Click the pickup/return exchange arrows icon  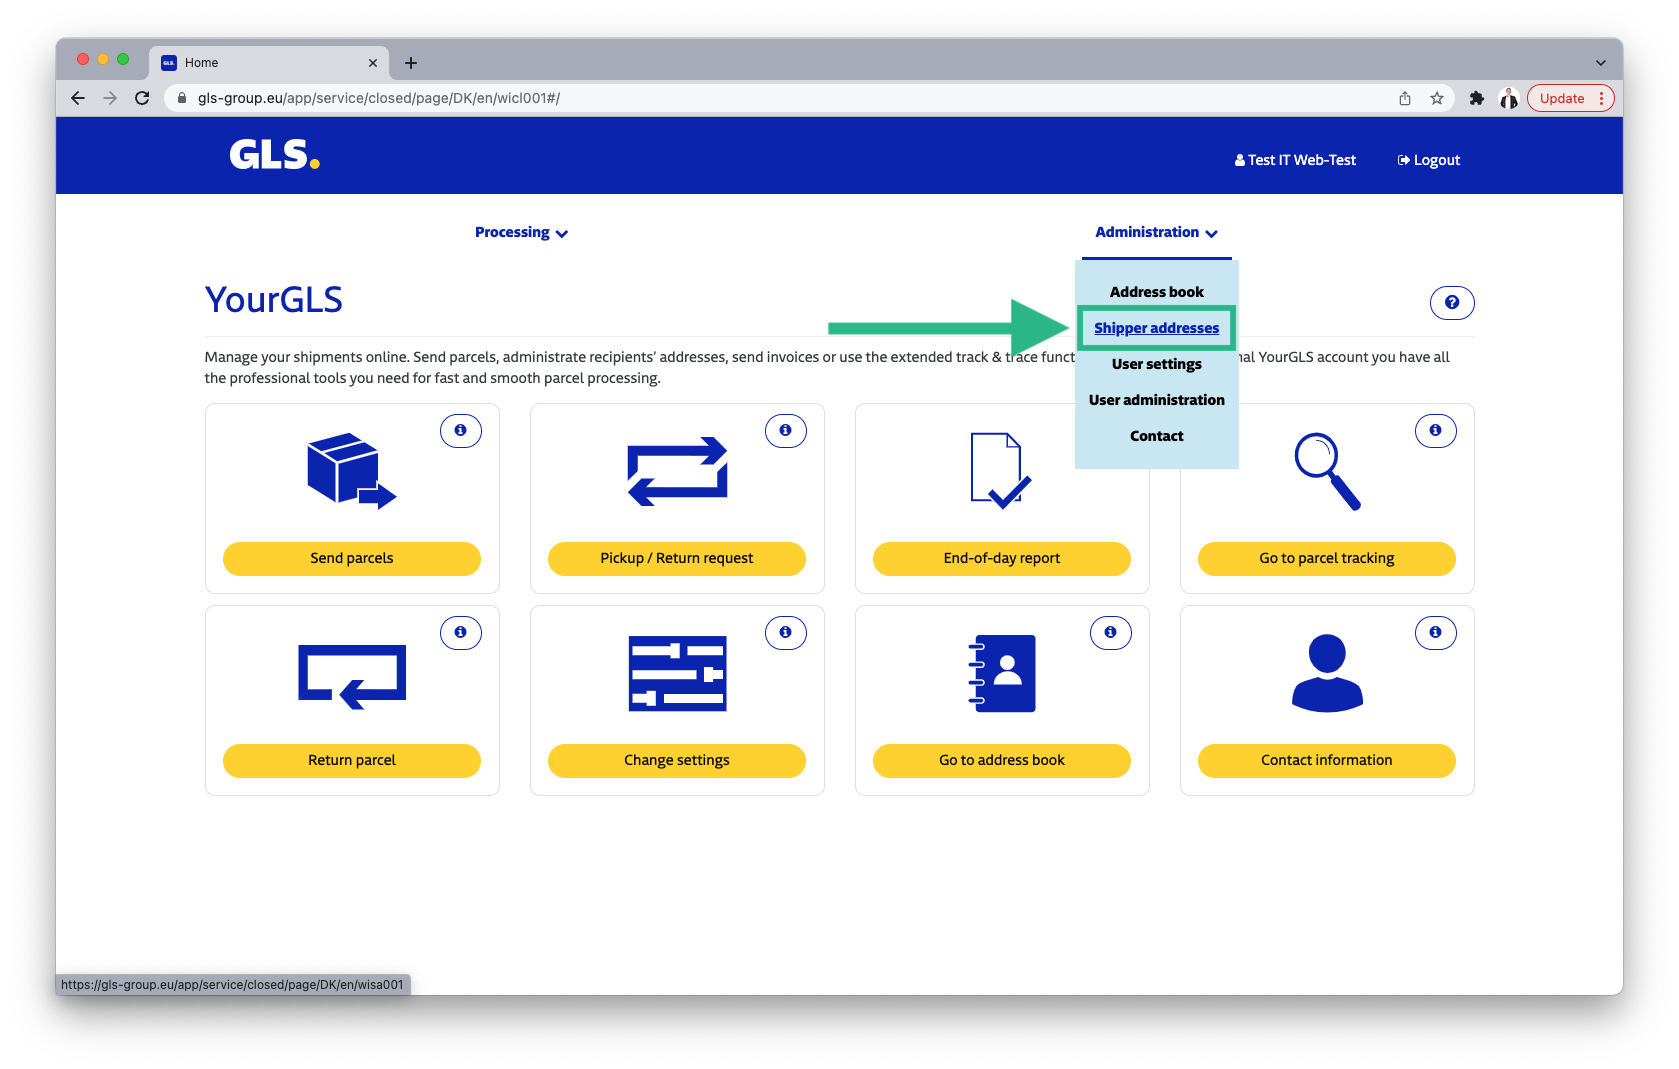pos(677,471)
